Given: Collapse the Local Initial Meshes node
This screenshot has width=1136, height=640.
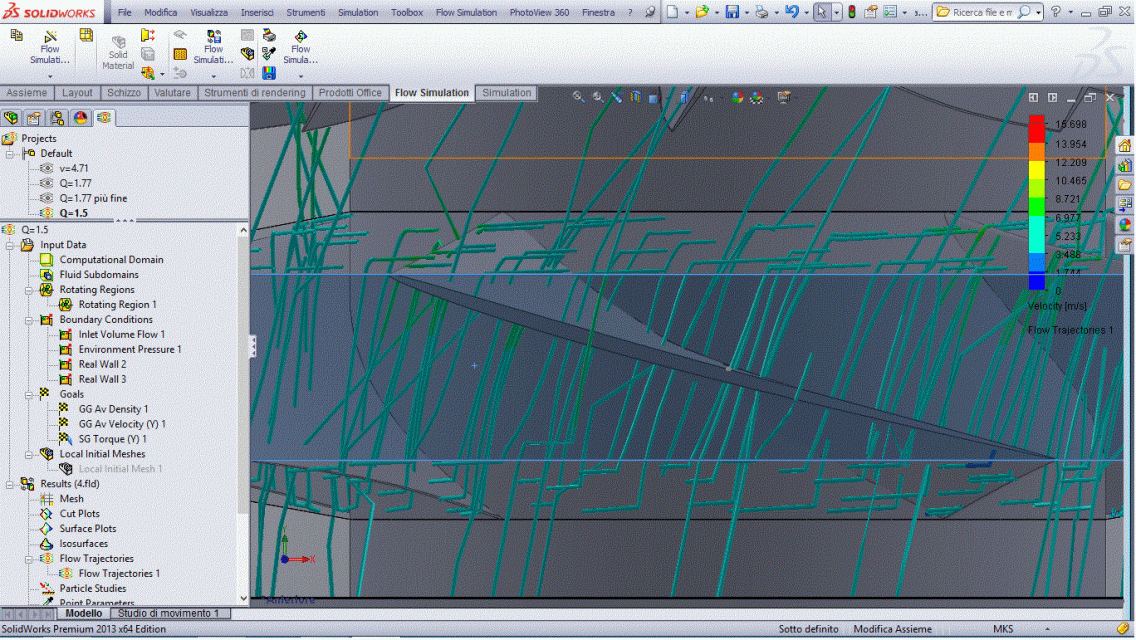Looking at the screenshot, I should pyautogui.click(x=29, y=454).
